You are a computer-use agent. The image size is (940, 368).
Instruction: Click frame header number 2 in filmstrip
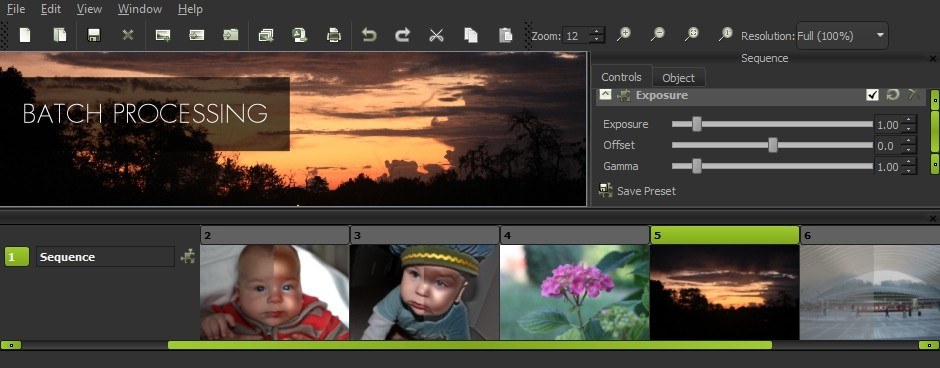(275, 235)
